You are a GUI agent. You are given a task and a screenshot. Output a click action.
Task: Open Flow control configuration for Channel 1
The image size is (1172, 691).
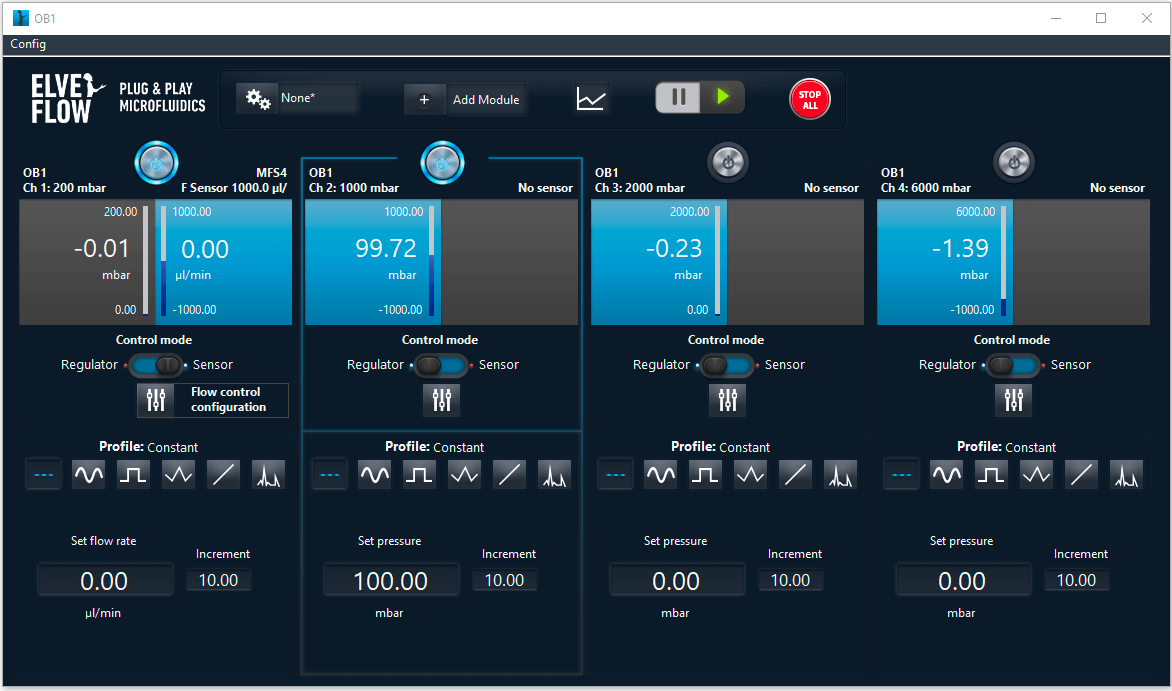pos(213,400)
